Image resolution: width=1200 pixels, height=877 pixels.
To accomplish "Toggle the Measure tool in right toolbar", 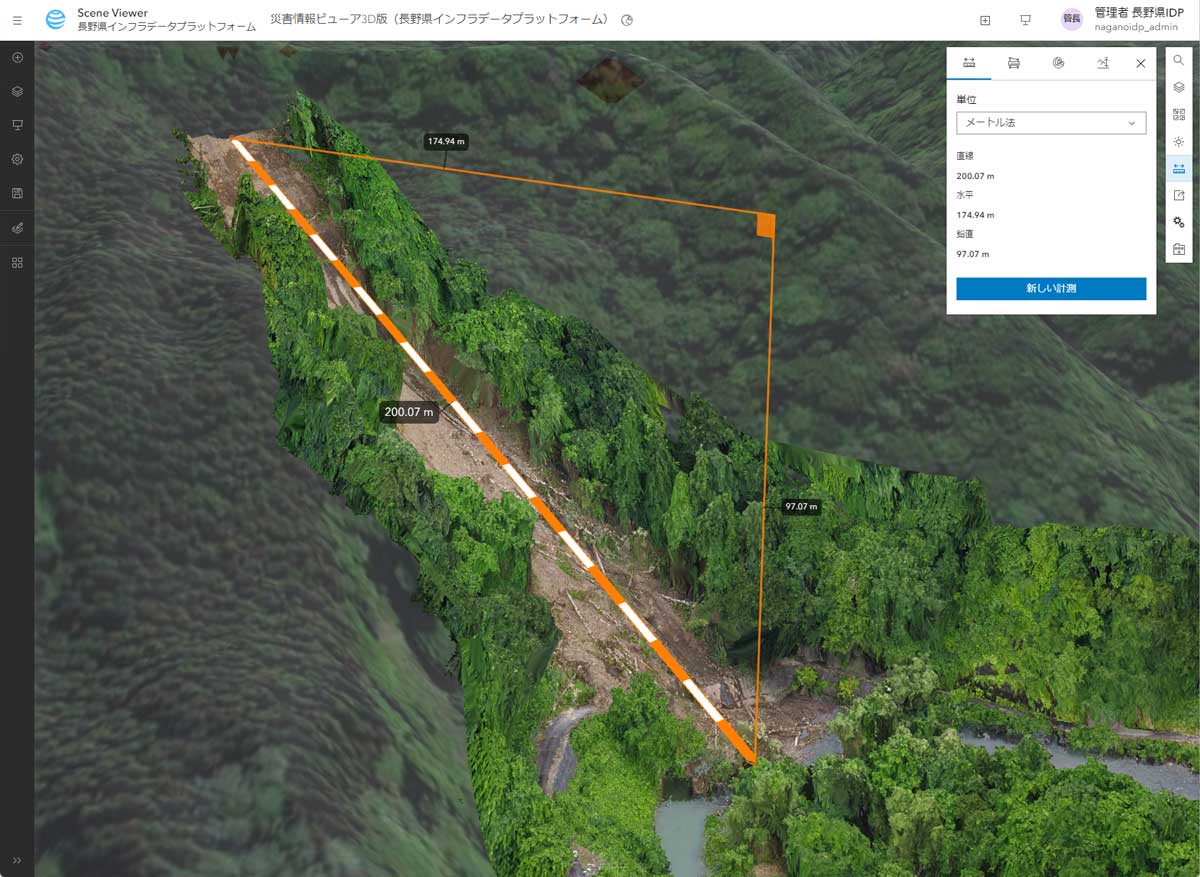I will click(1179, 168).
